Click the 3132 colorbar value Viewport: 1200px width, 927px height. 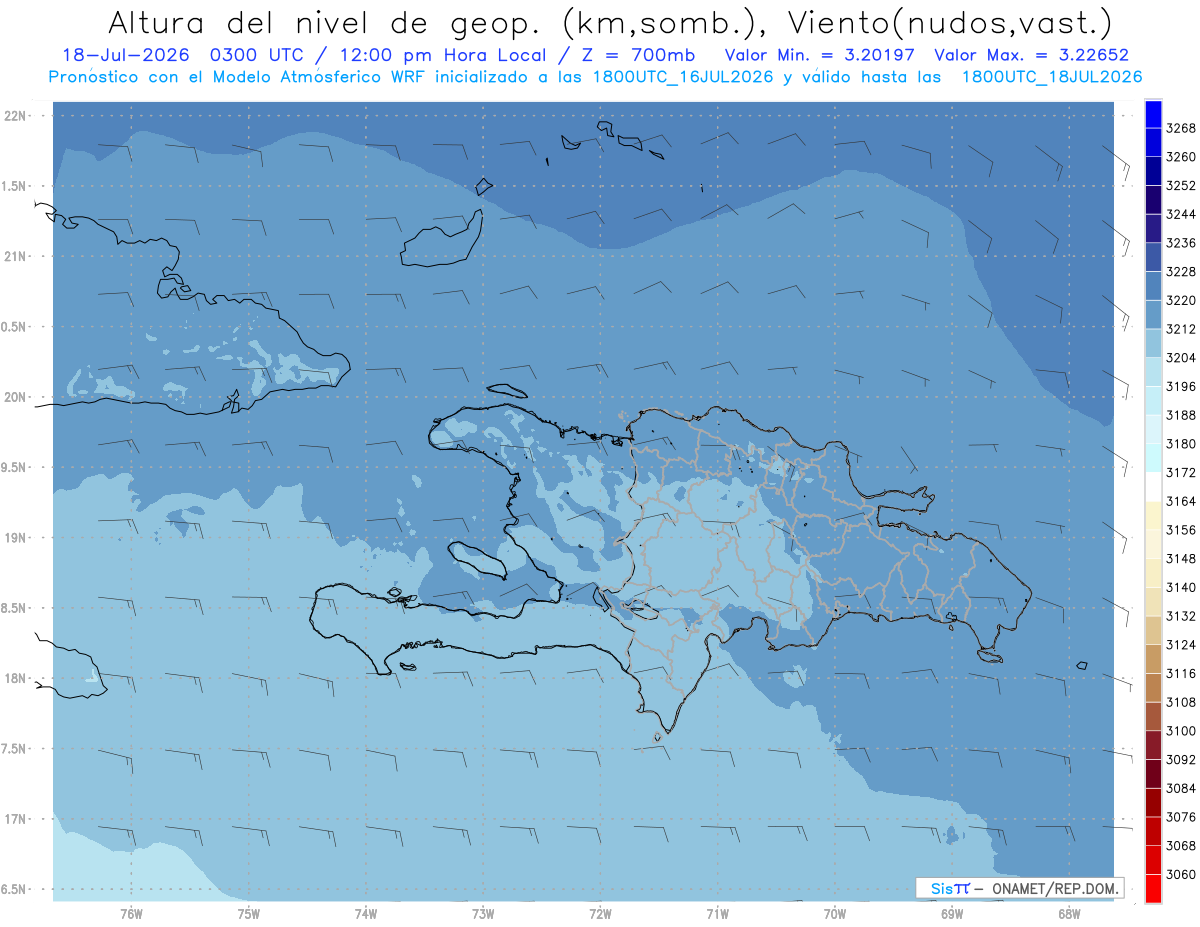tap(1181, 616)
